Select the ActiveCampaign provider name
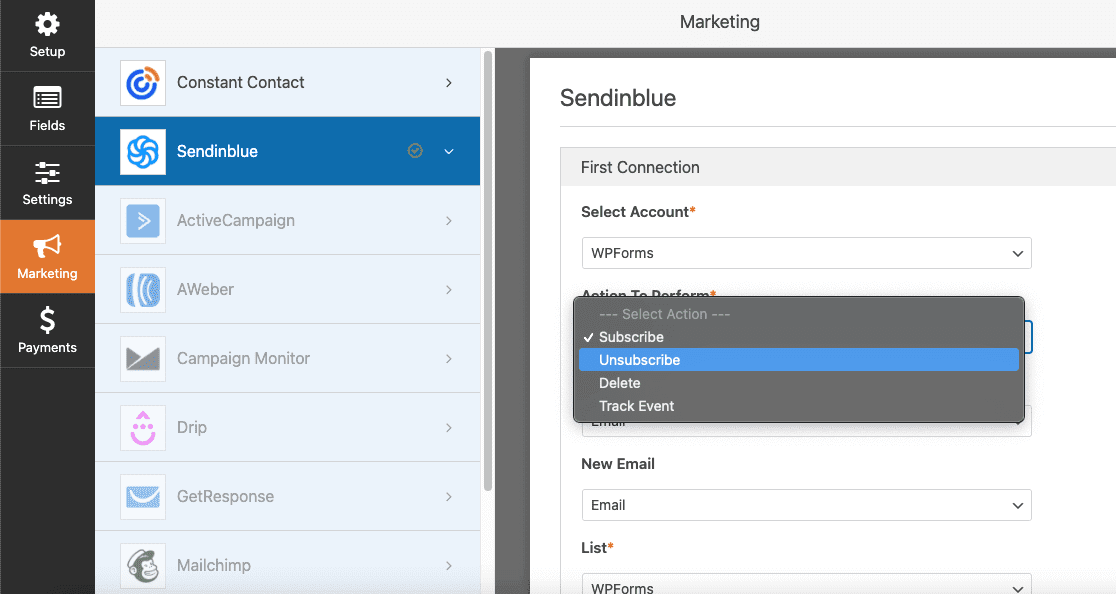 pyautogui.click(x=236, y=221)
